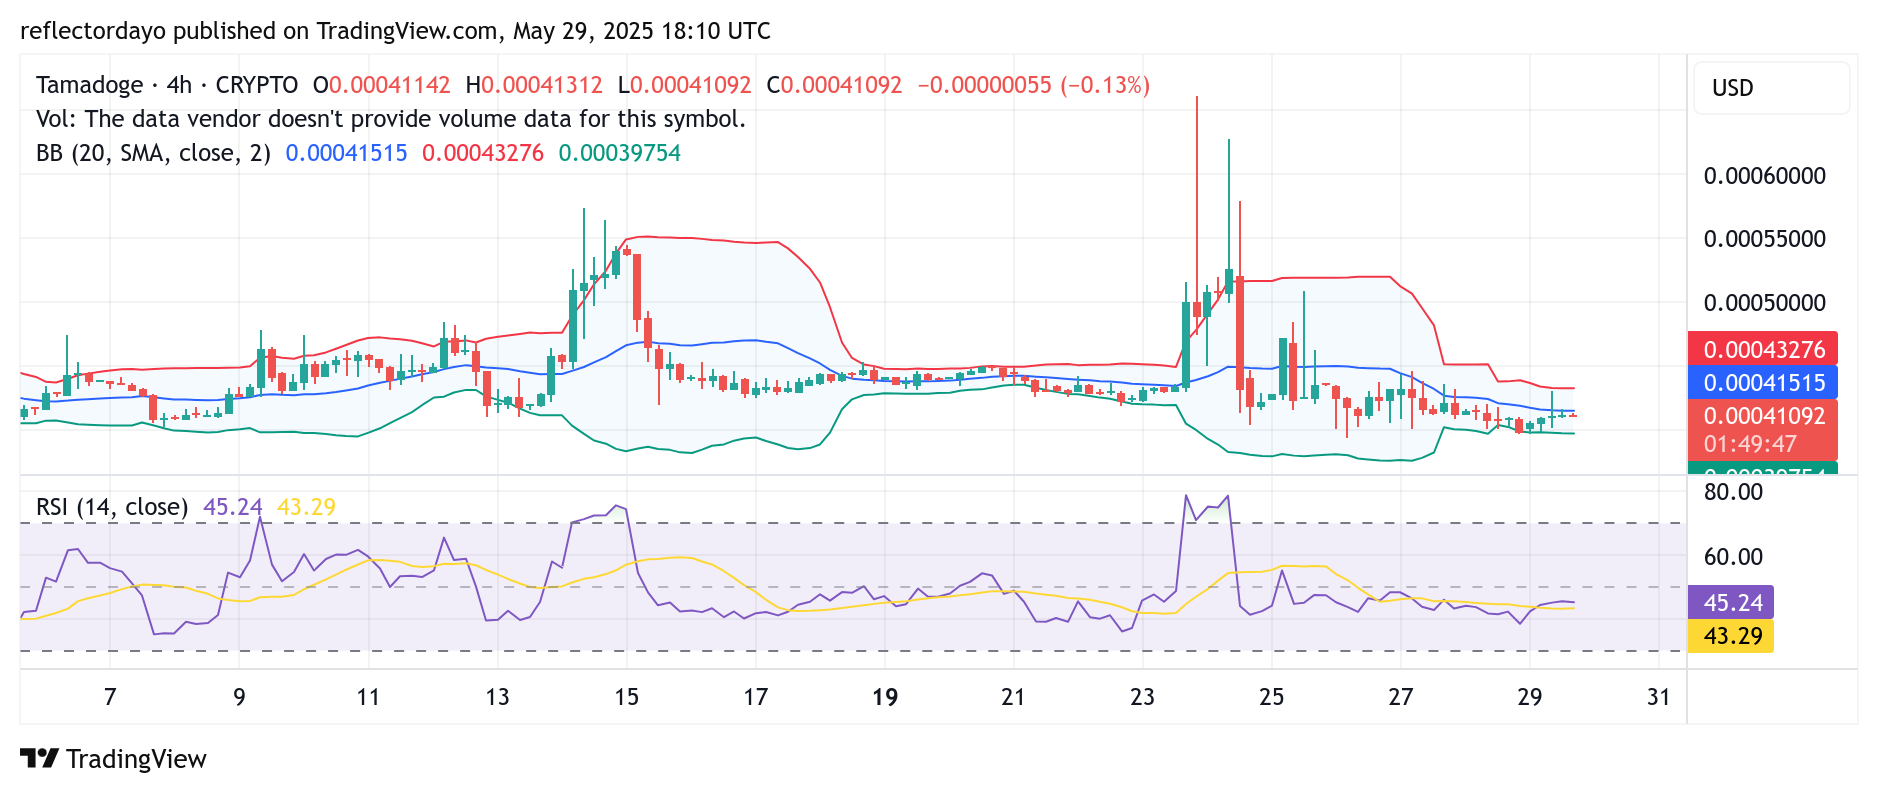Click date 27 on the time axis
Screen dimensions: 1878x794
point(1400,697)
